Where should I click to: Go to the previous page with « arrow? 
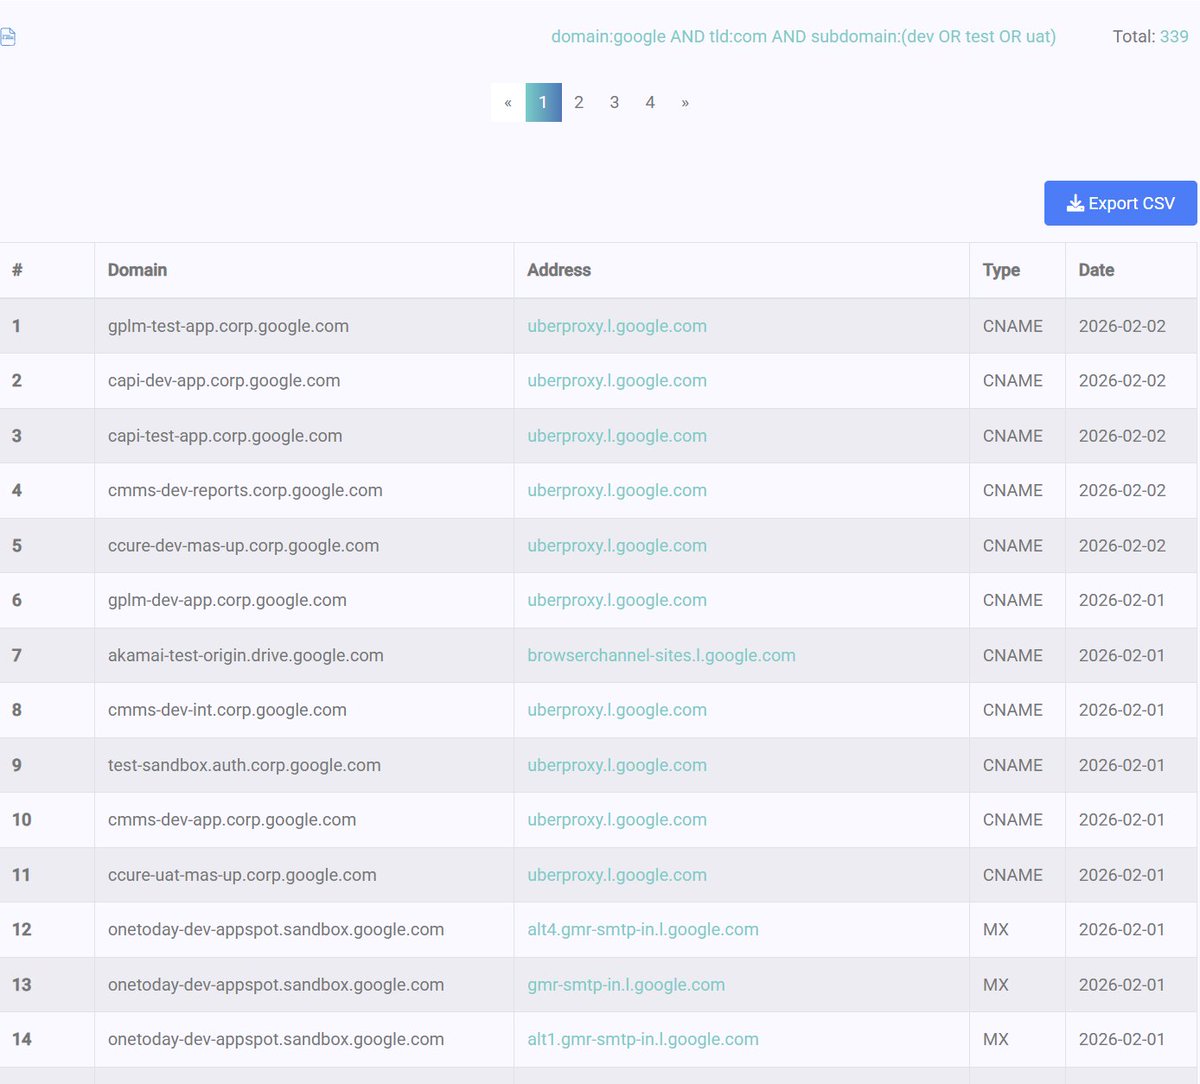pyautogui.click(x=508, y=102)
